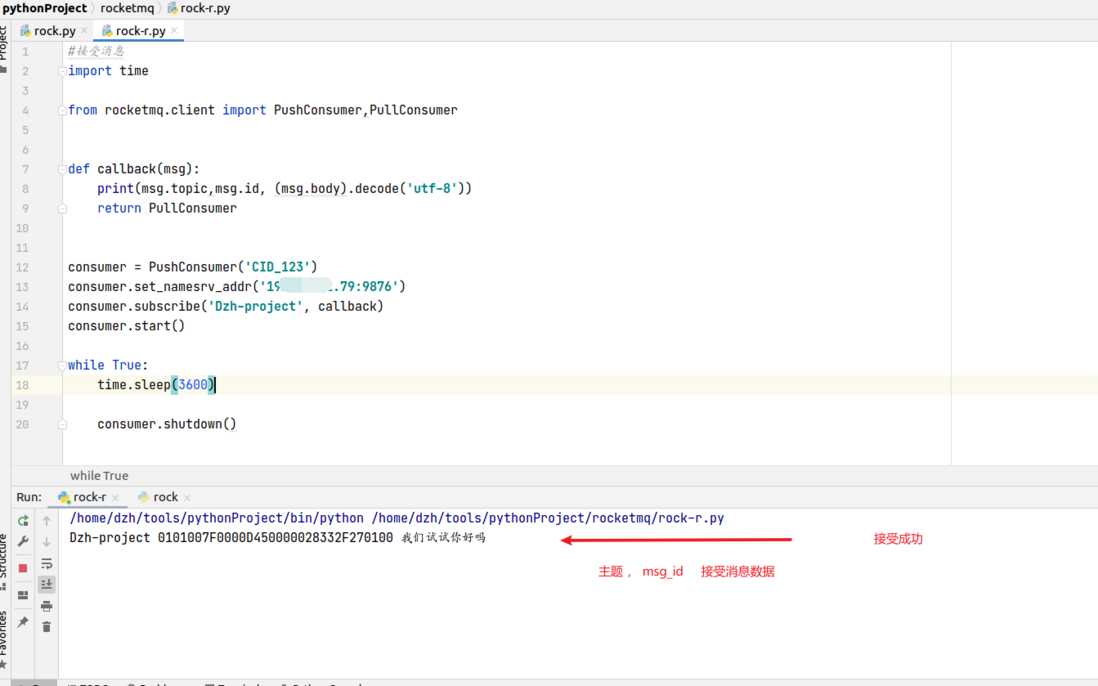Screen dimensions: 1098x686
Task: Pin the current Run tab
Action: (23, 622)
